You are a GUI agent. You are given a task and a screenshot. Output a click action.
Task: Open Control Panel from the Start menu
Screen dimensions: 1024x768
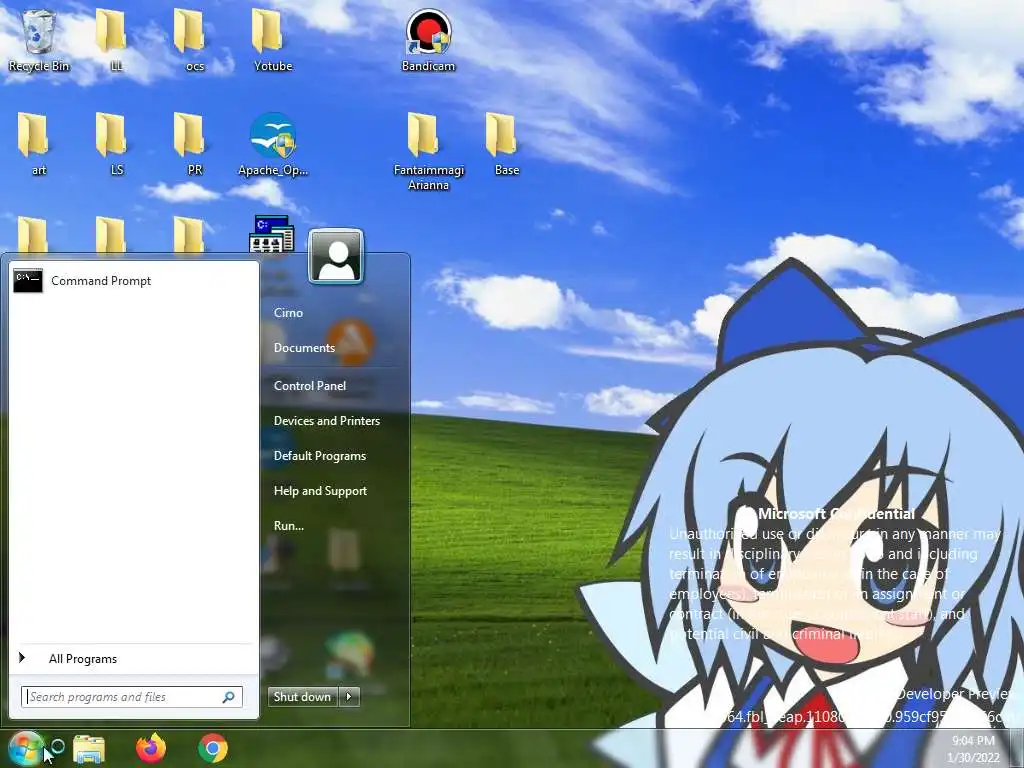(310, 386)
